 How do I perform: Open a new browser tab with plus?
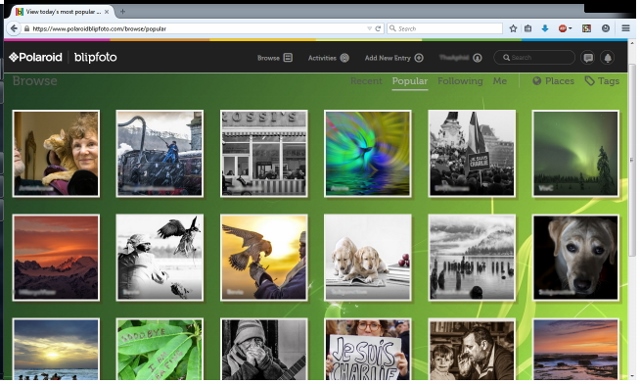(122, 12)
